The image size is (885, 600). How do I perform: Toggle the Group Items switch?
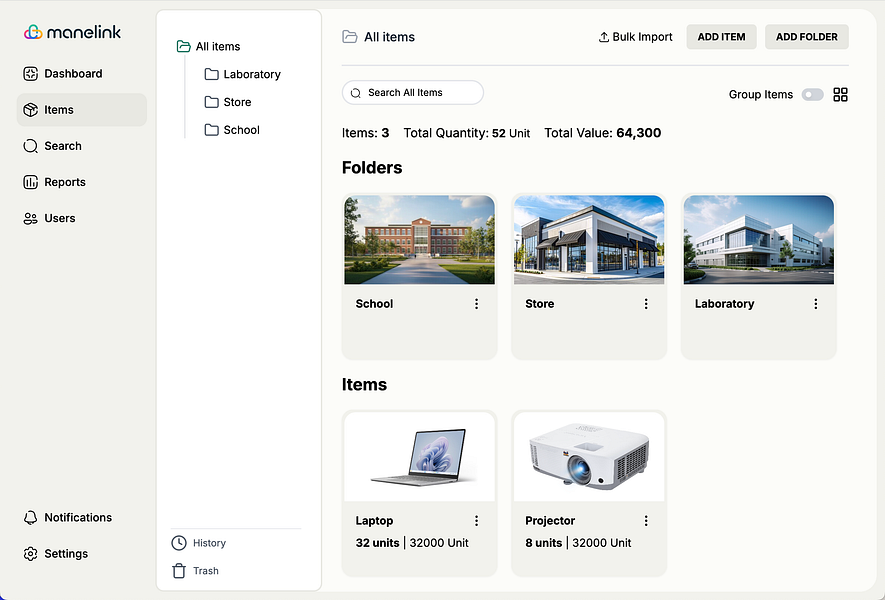click(813, 95)
